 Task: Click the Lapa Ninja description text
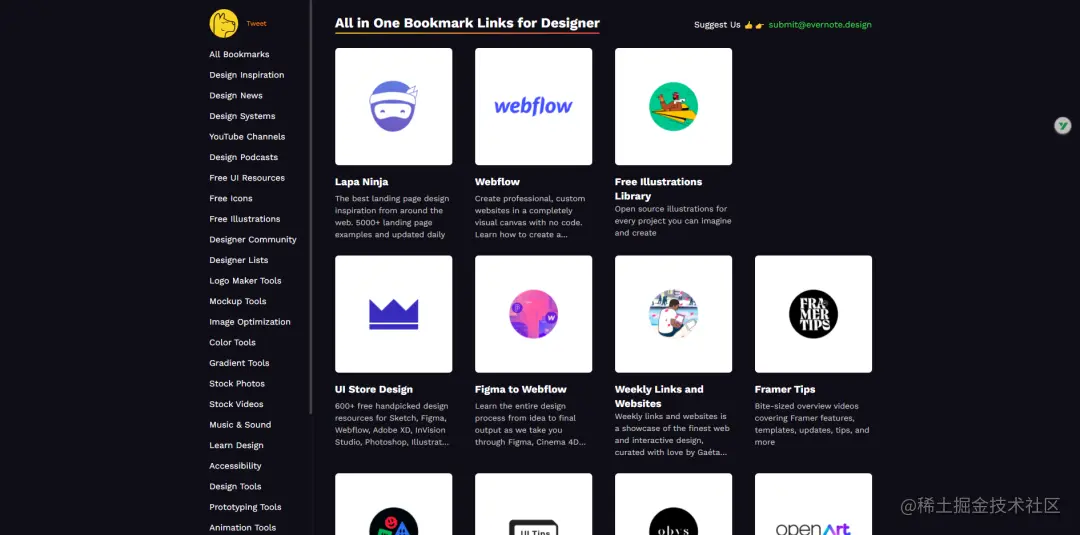tap(391, 216)
